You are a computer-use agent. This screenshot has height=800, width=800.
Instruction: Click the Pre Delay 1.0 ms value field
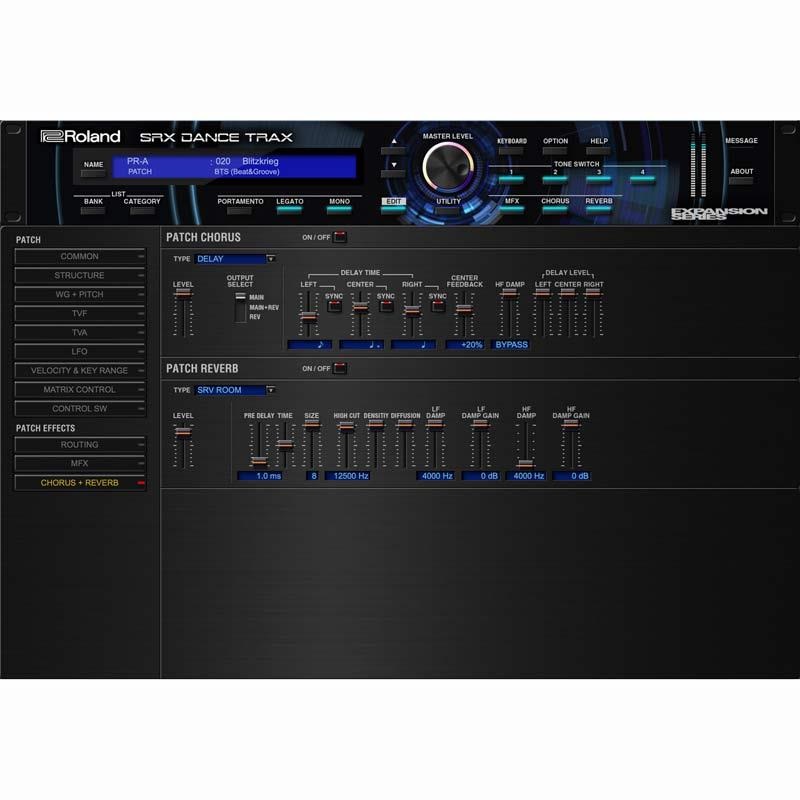click(x=260, y=476)
